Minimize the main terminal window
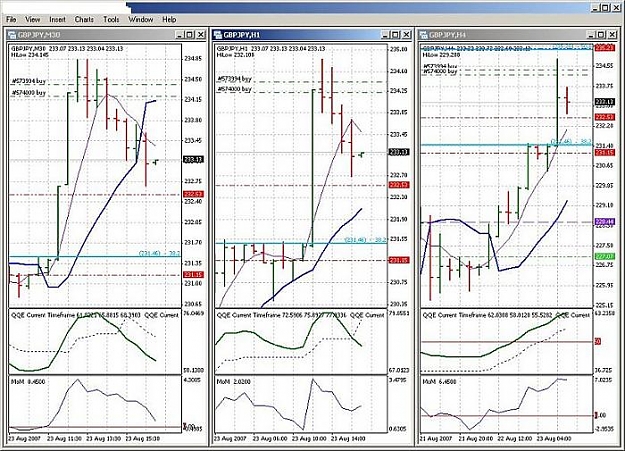The height and width of the screenshot is (451, 625). (594, 8)
